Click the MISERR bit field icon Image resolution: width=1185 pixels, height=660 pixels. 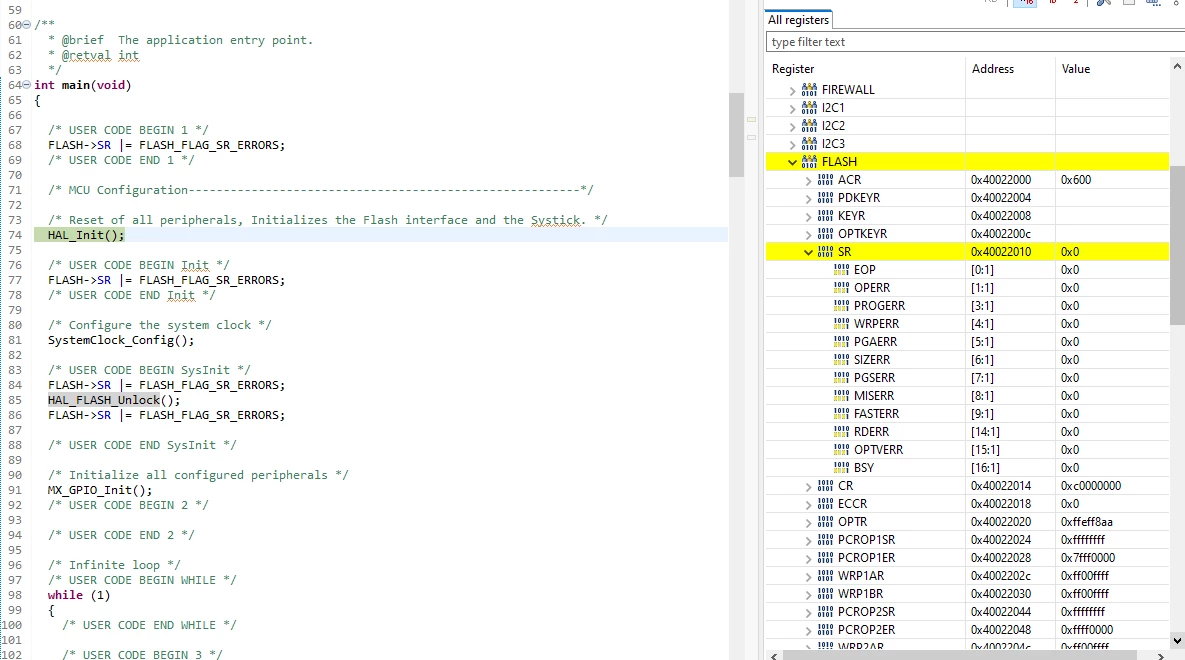[841, 395]
